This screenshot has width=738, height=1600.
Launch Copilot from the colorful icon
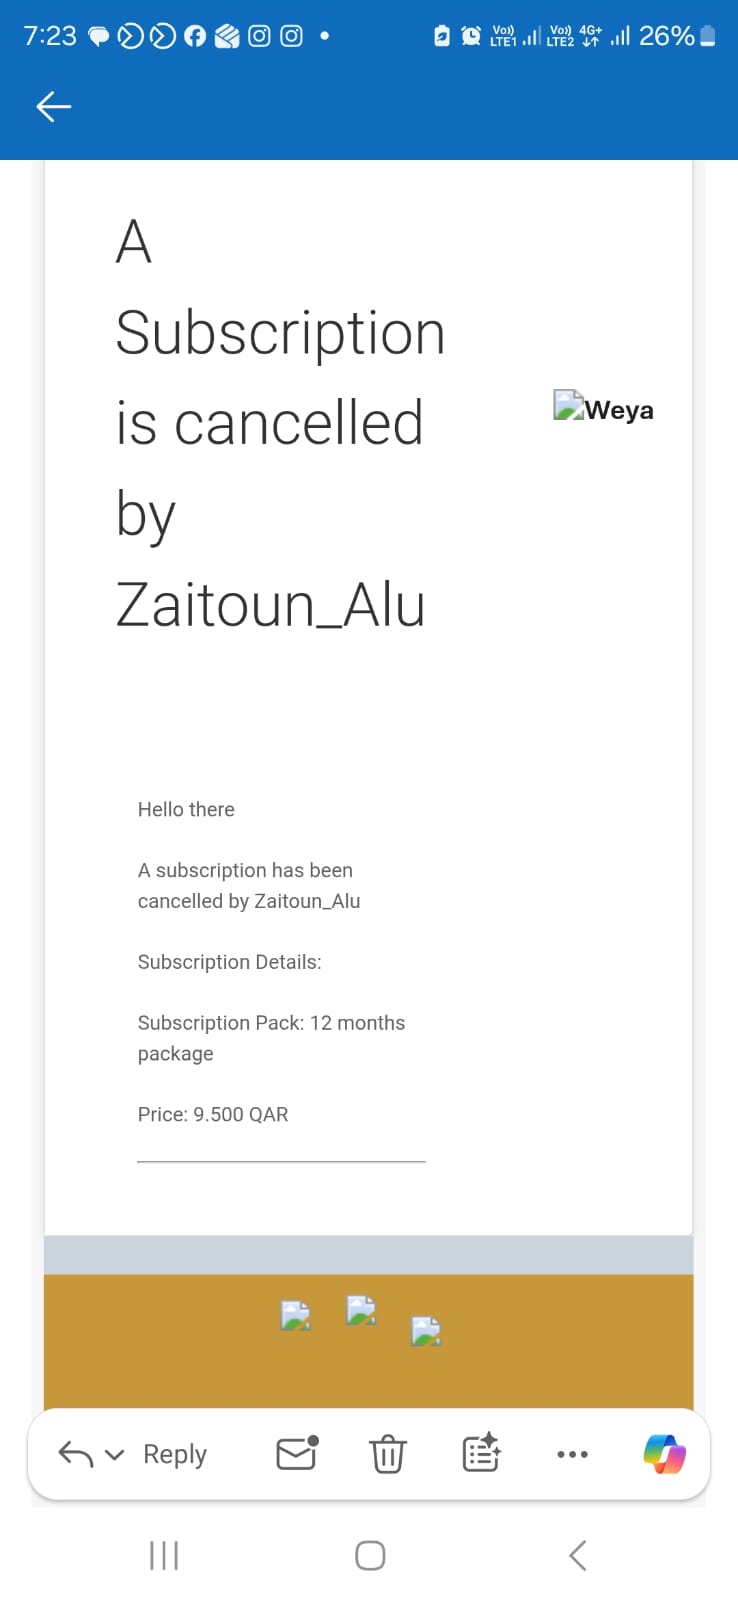pyautogui.click(x=665, y=1453)
